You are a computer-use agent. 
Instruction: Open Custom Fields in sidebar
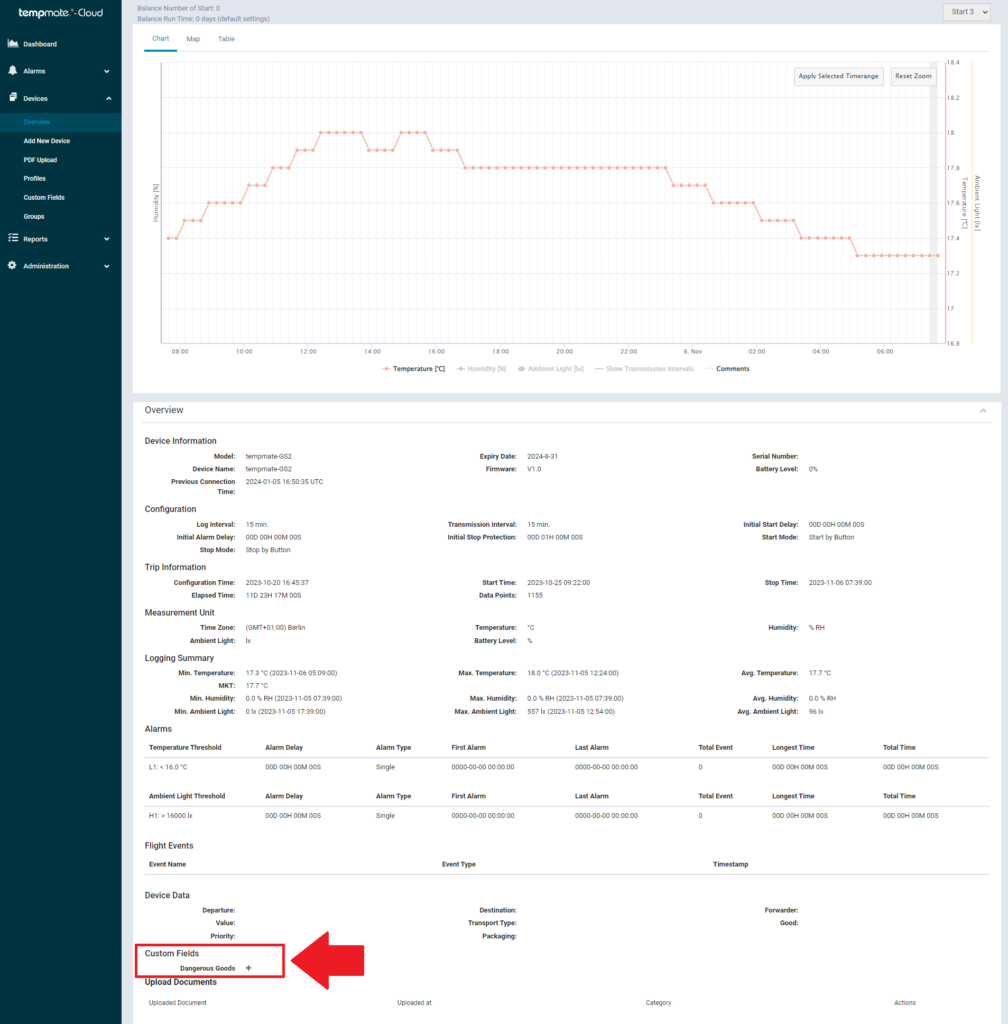pyautogui.click(x=44, y=197)
